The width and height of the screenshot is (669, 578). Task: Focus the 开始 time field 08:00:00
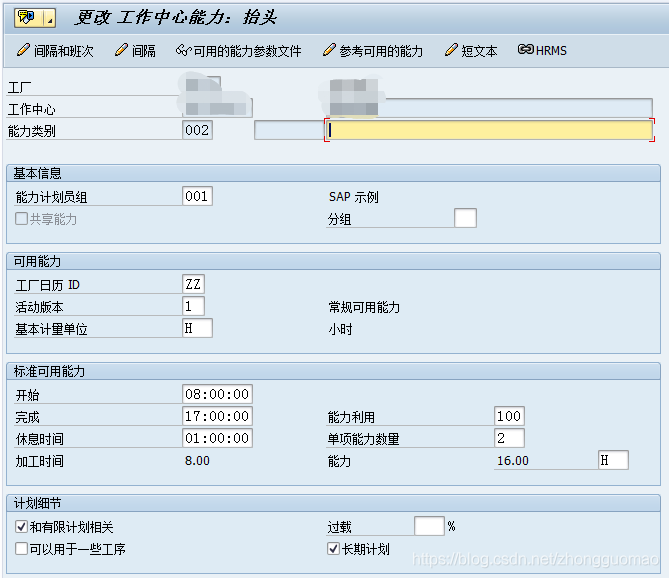coord(217,394)
